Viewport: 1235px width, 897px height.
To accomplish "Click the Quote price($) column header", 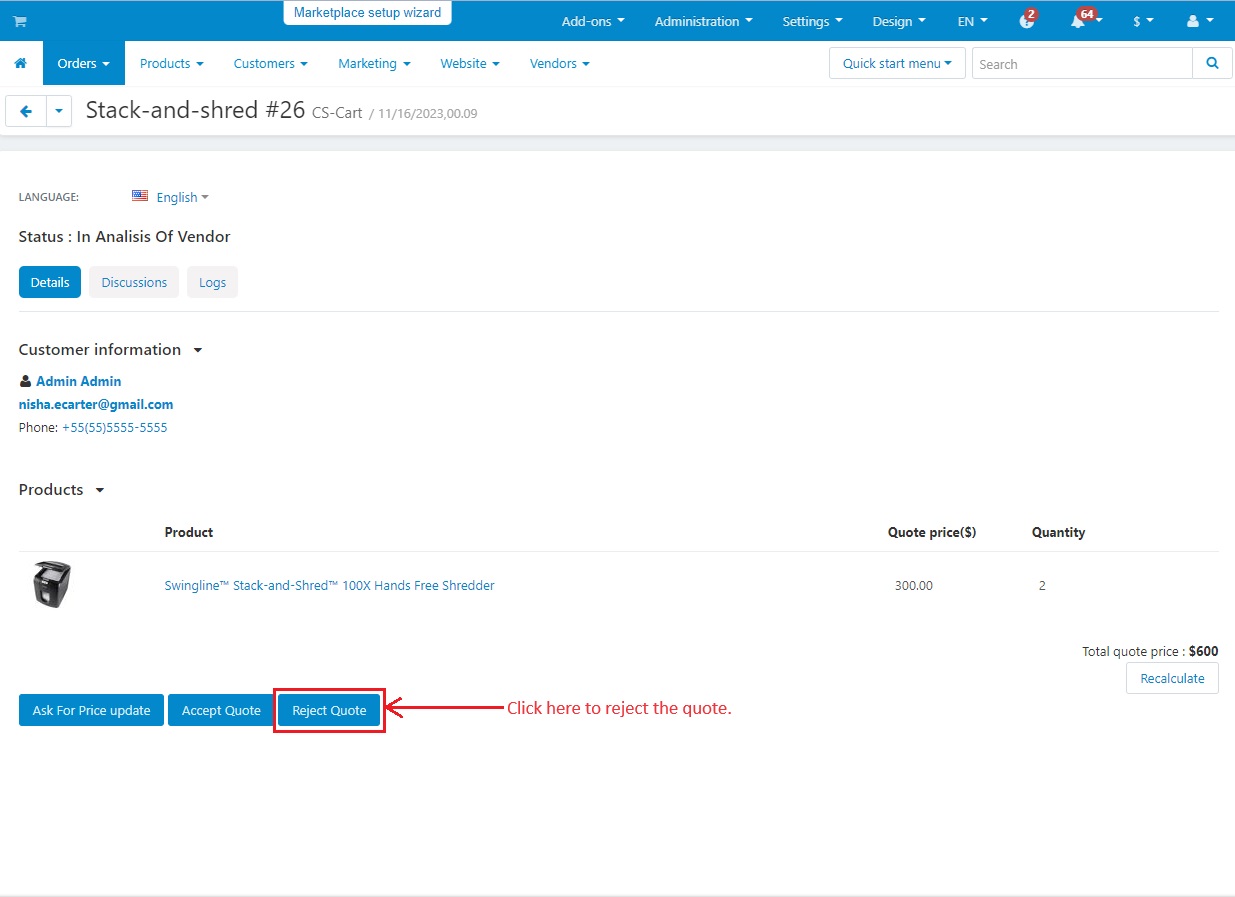I will click(932, 532).
